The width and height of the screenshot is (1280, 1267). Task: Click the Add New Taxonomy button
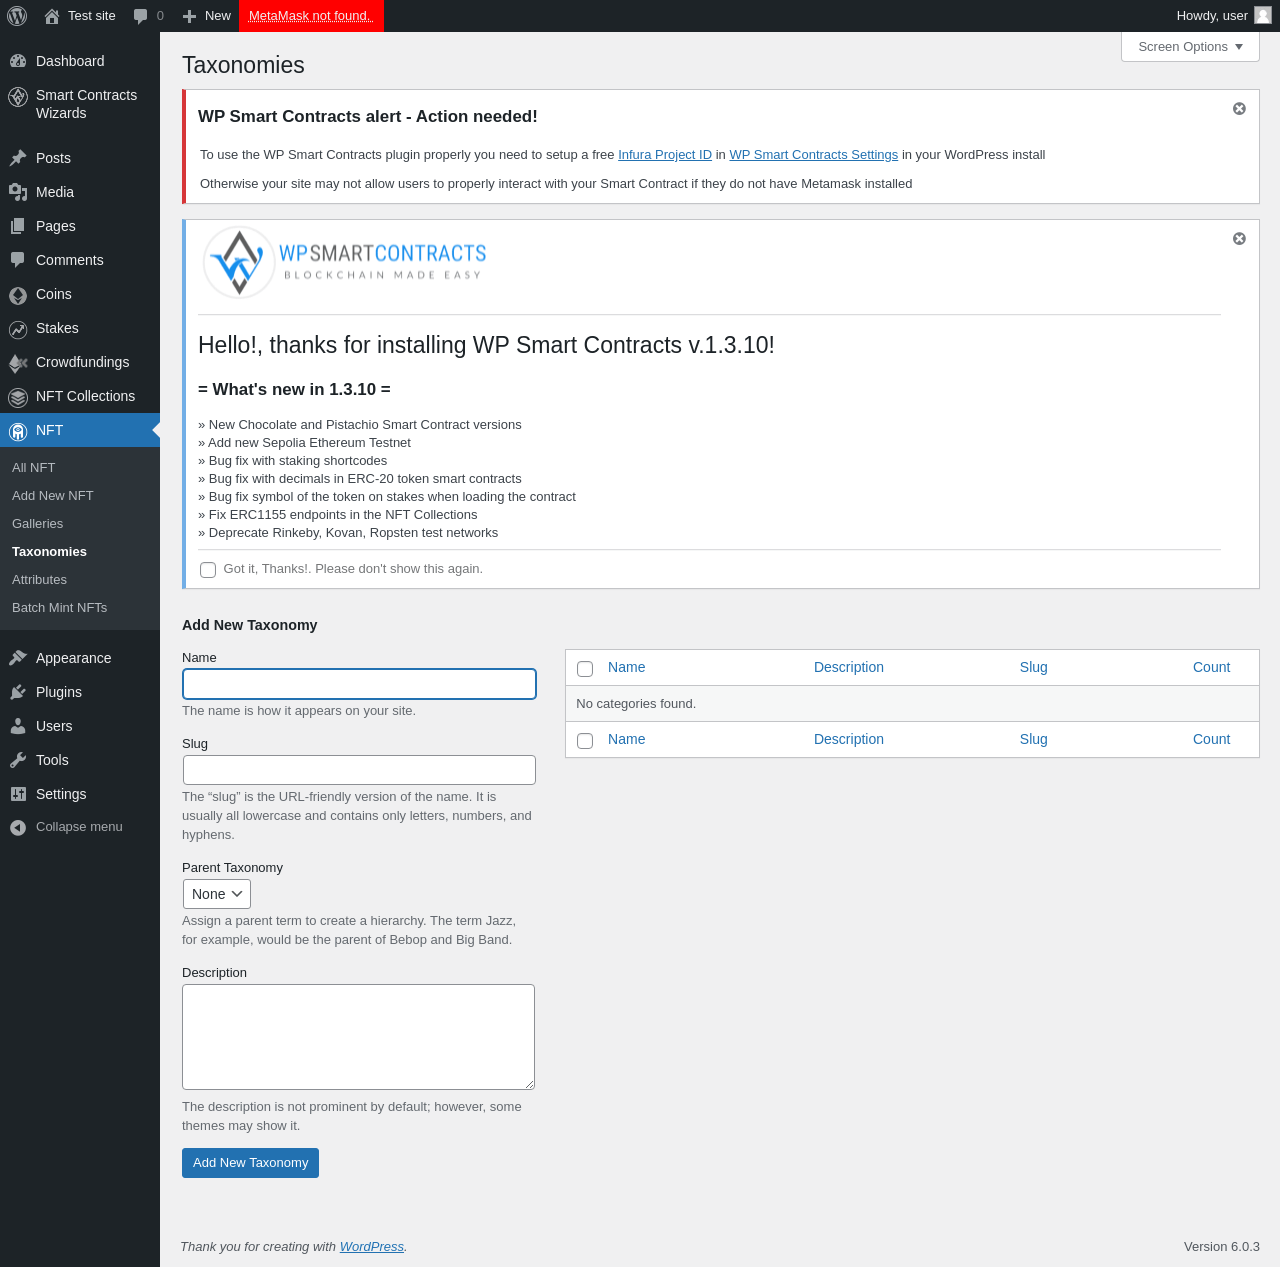pos(250,1163)
